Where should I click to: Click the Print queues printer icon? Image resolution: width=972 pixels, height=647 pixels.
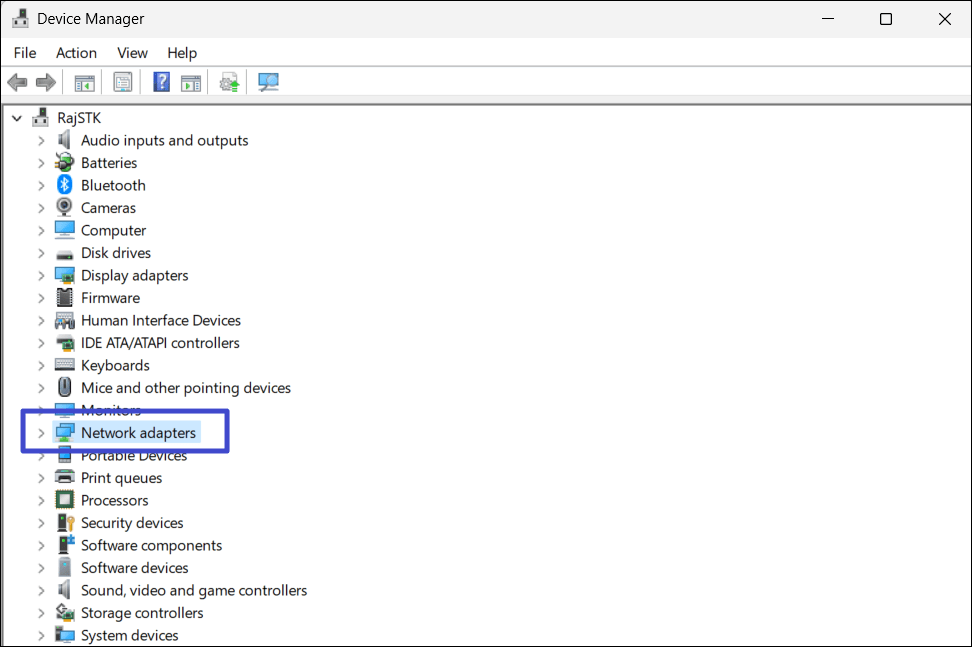[x=62, y=478]
